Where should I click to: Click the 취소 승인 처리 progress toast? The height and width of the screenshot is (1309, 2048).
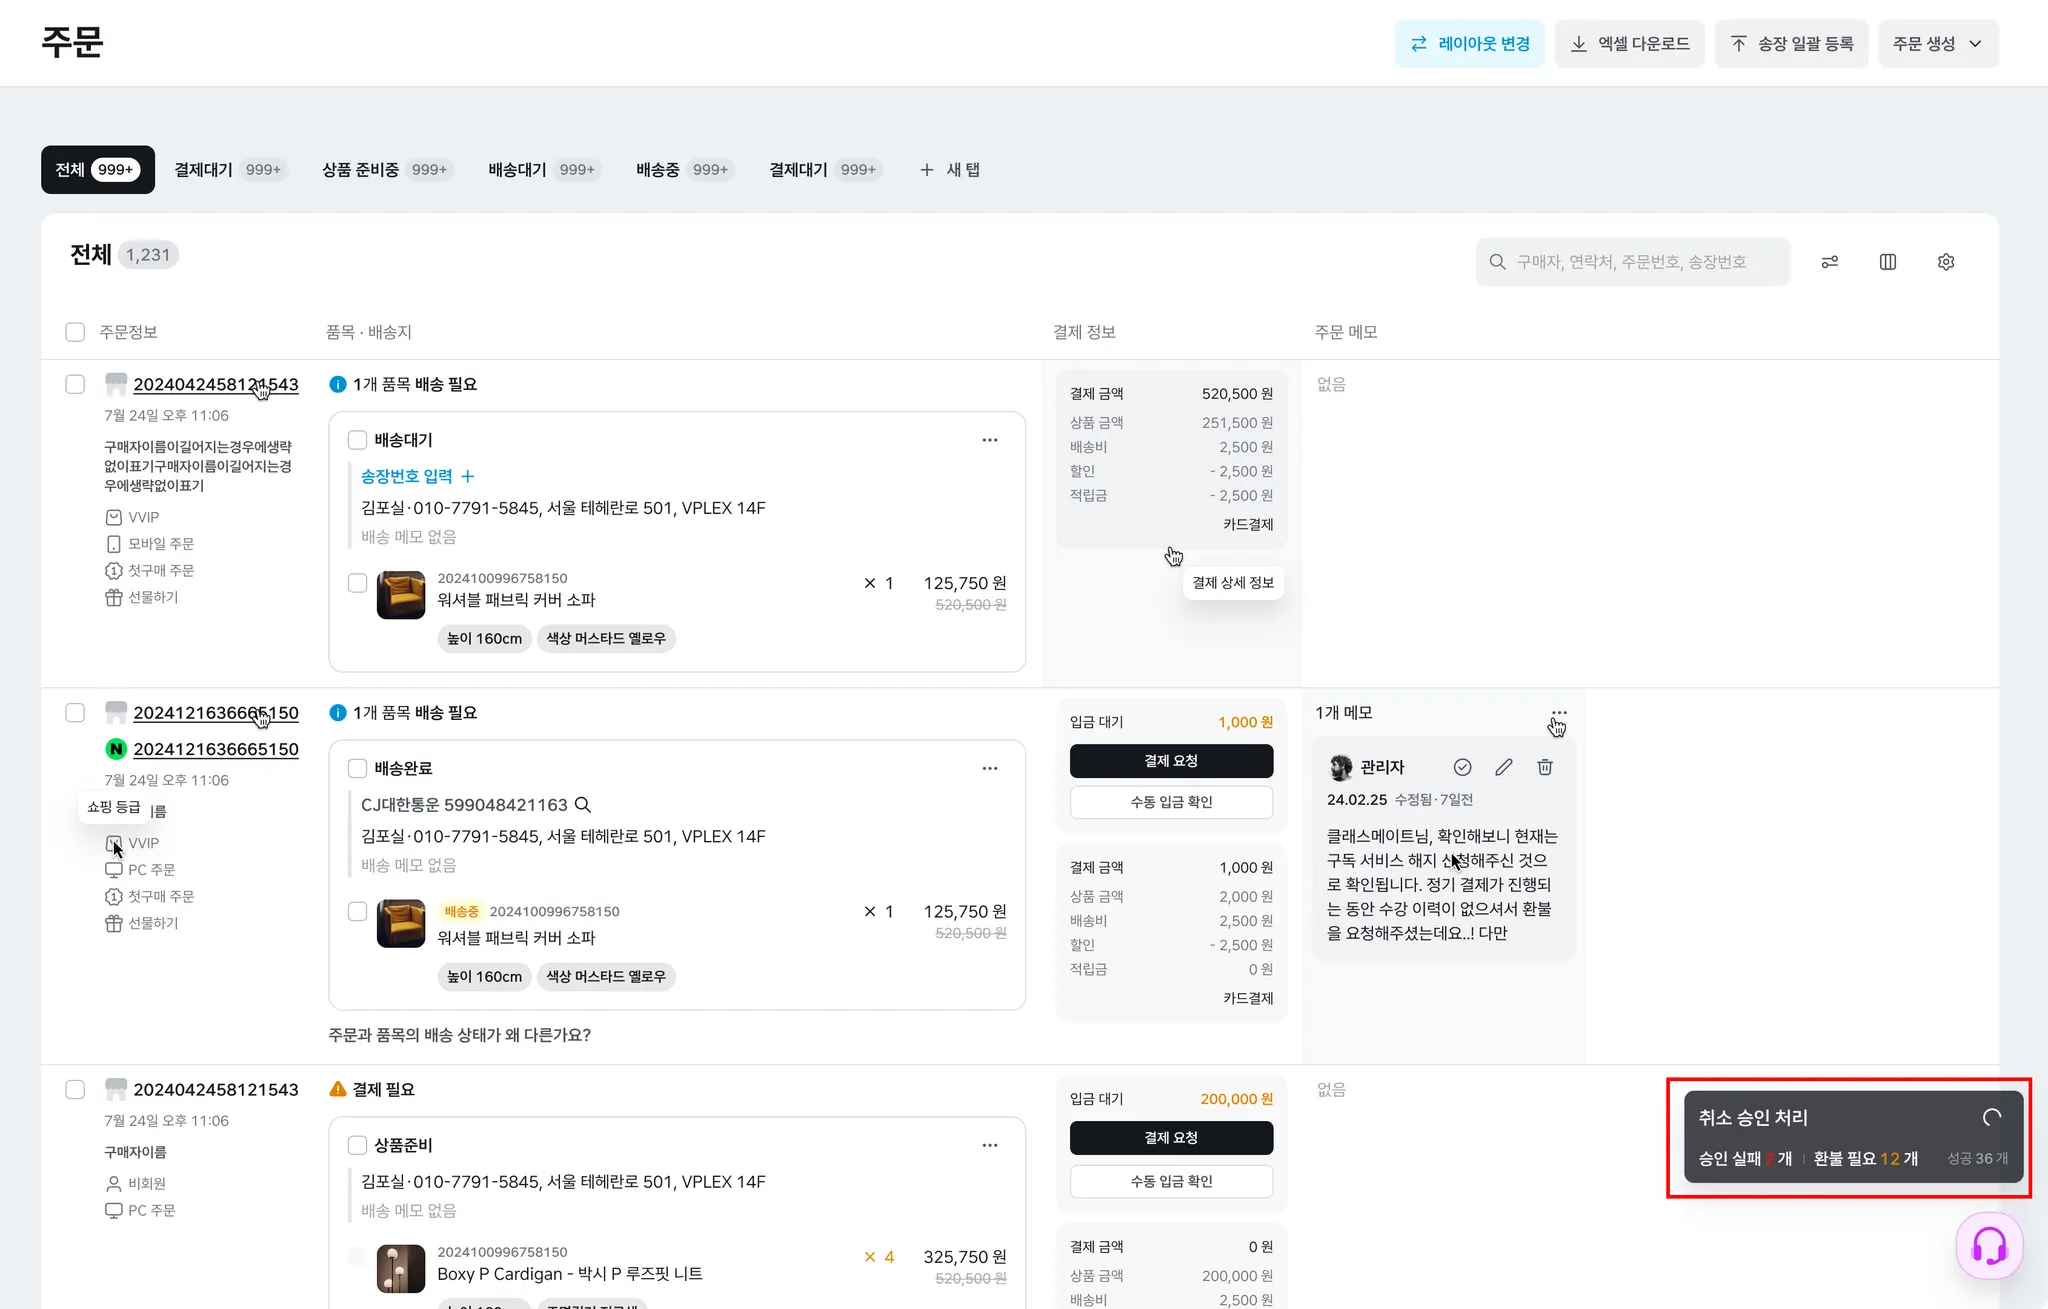tap(1852, 1137)
